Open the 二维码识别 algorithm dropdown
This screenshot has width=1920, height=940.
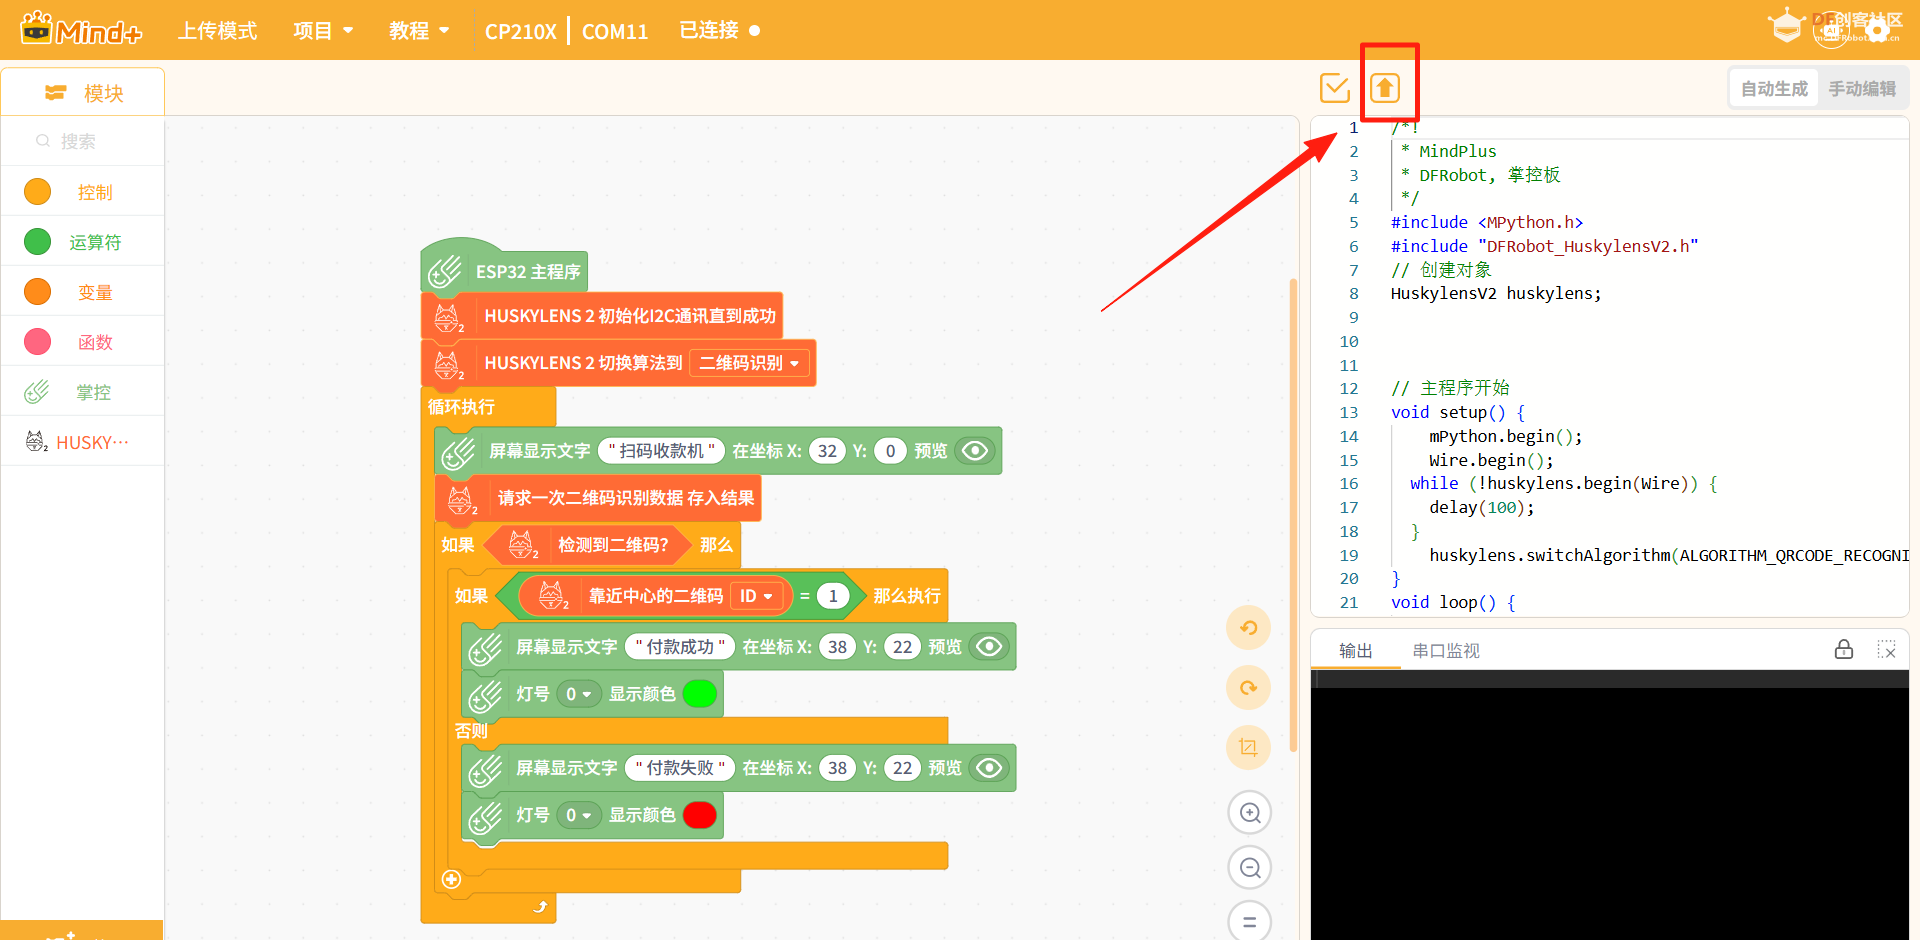[749, 363]
